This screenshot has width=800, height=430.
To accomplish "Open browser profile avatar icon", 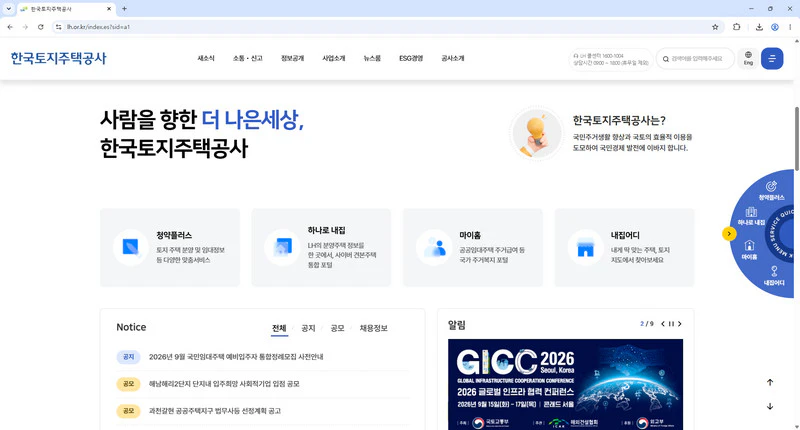I will coord(774,27).
